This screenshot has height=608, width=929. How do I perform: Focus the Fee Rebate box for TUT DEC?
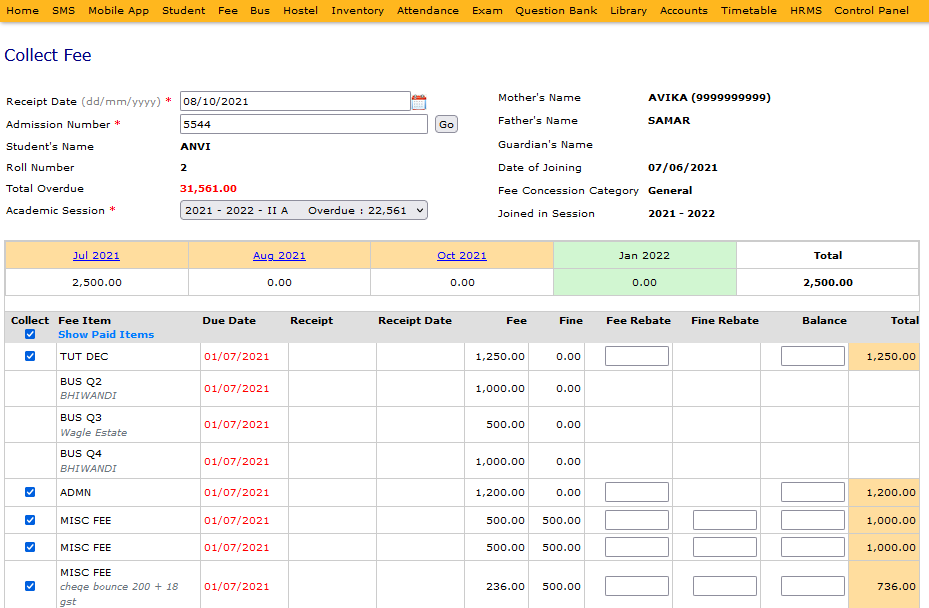[637, 356]
